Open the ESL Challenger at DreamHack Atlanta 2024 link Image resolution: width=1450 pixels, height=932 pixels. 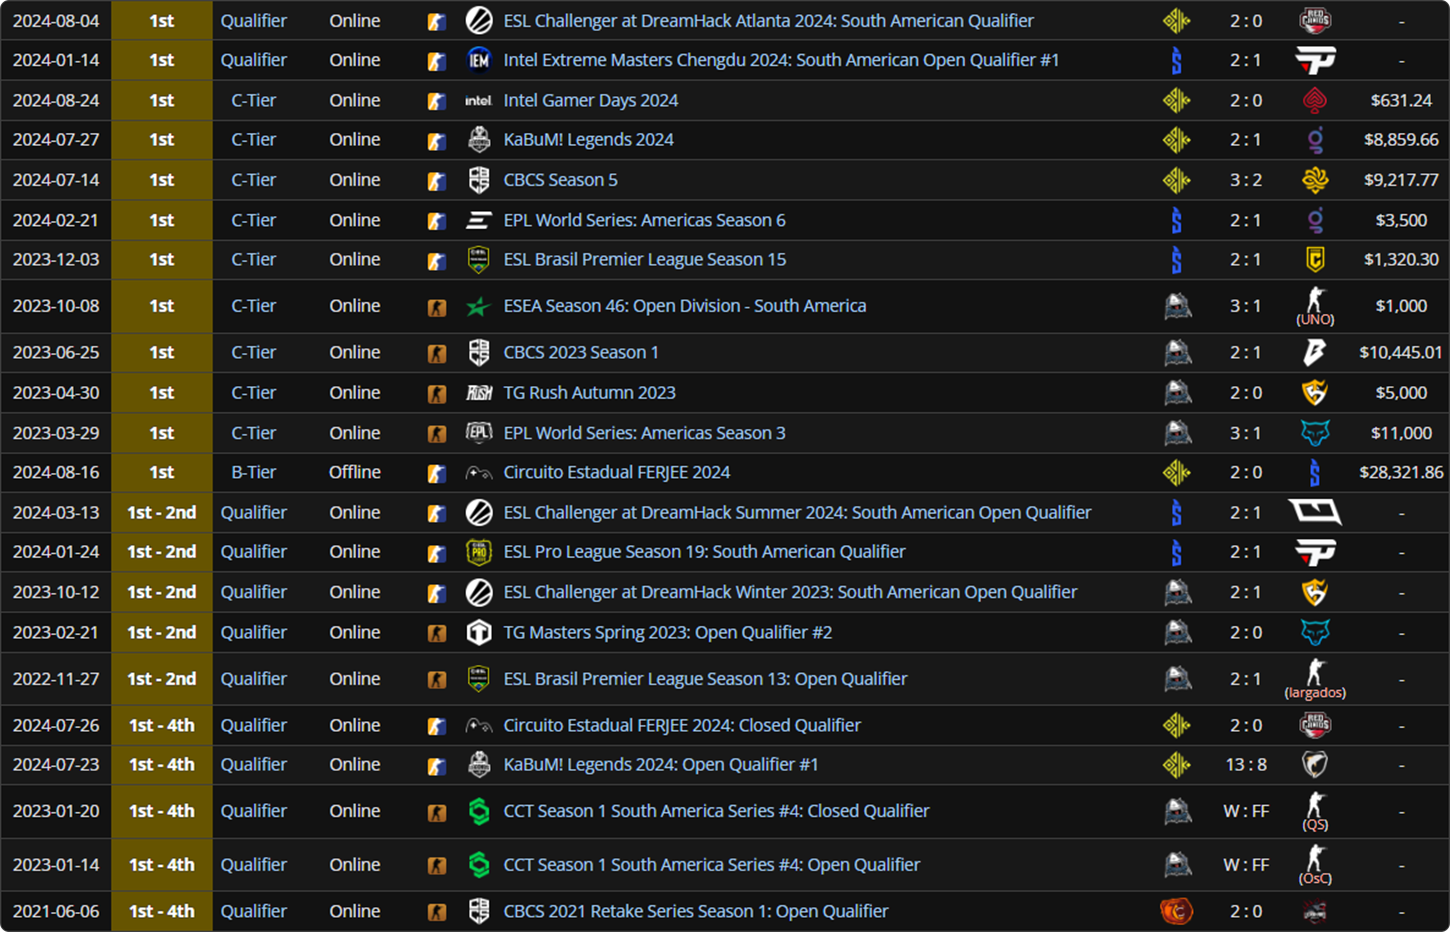[768, 20]
